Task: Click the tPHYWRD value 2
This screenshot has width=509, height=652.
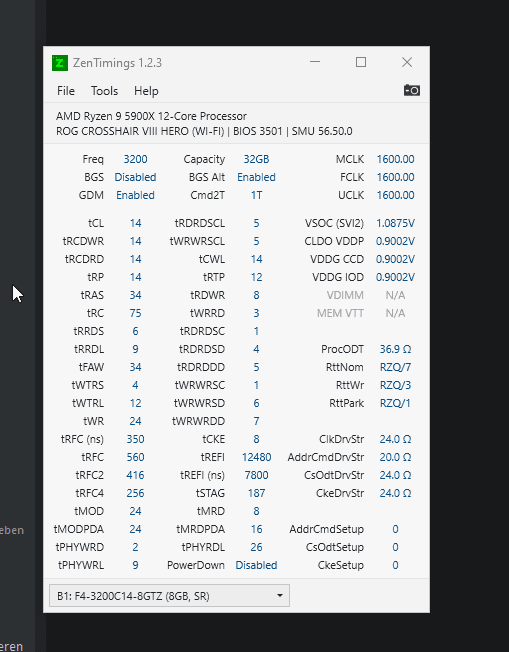Action: tap(135, 547)
